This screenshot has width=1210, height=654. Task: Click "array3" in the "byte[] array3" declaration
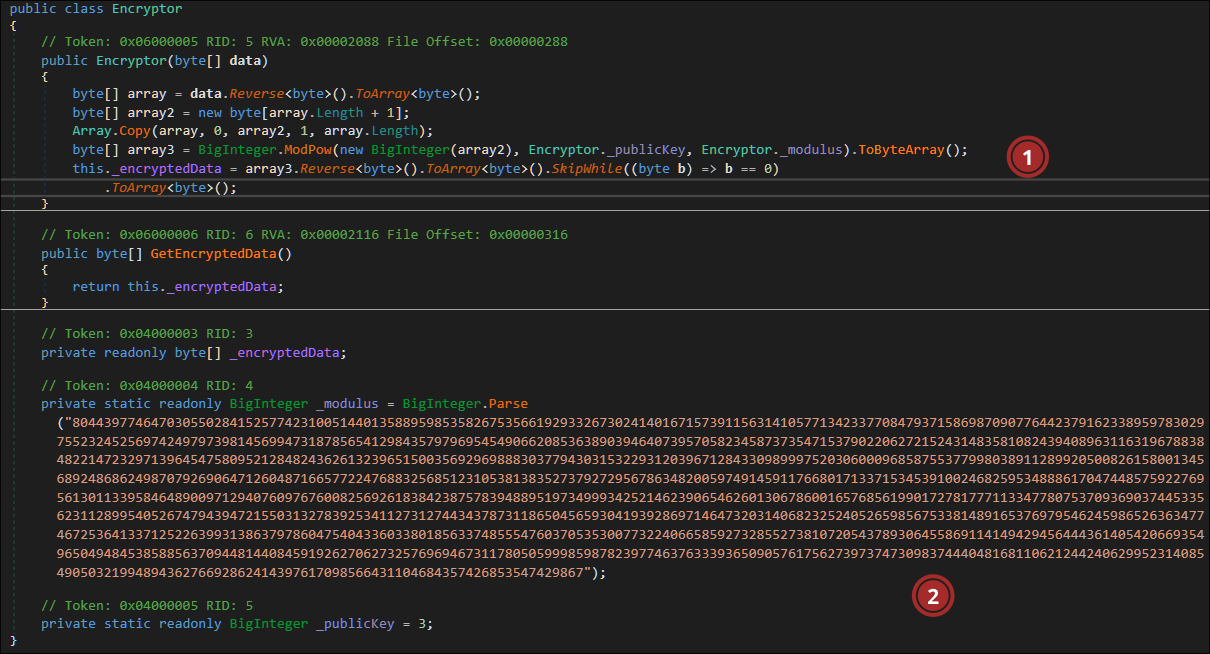(x=152, y=150)
